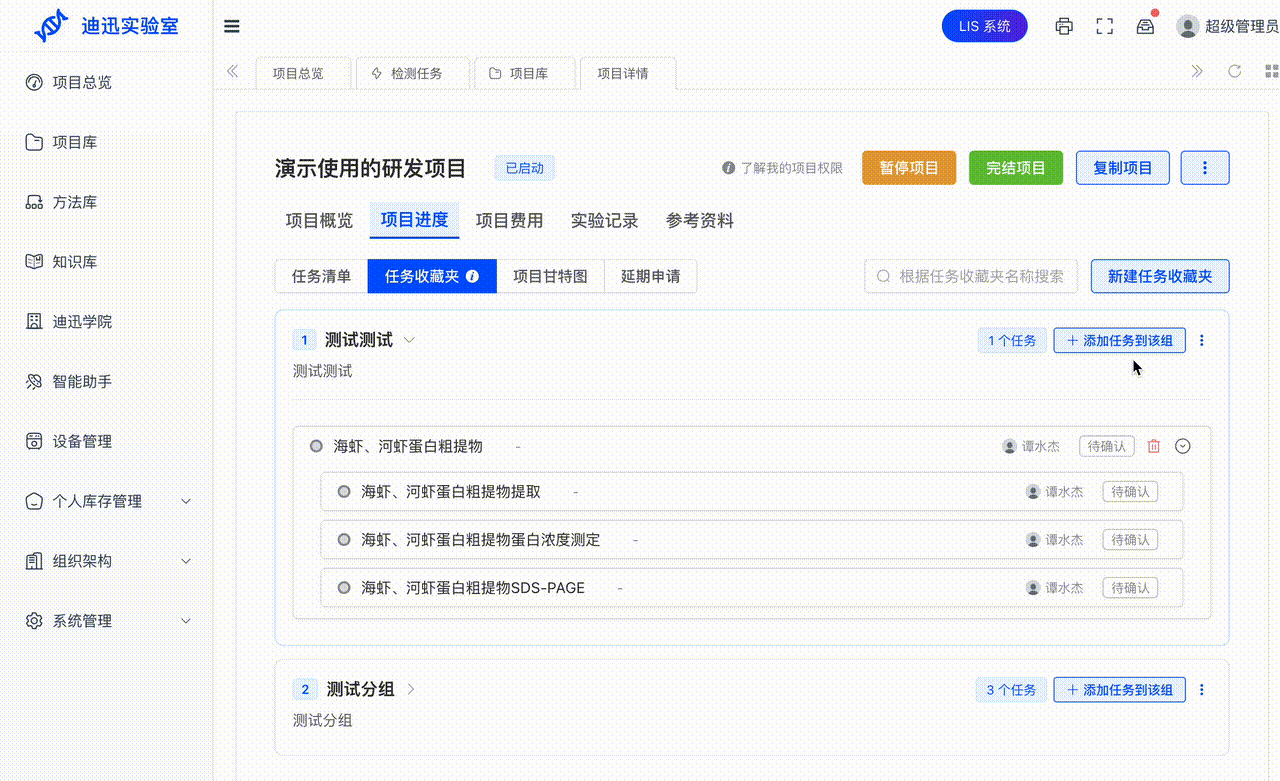Click the 智能助手 sidebar icon
Viewport: 1280px width, 781px height.
pos(34,381)
